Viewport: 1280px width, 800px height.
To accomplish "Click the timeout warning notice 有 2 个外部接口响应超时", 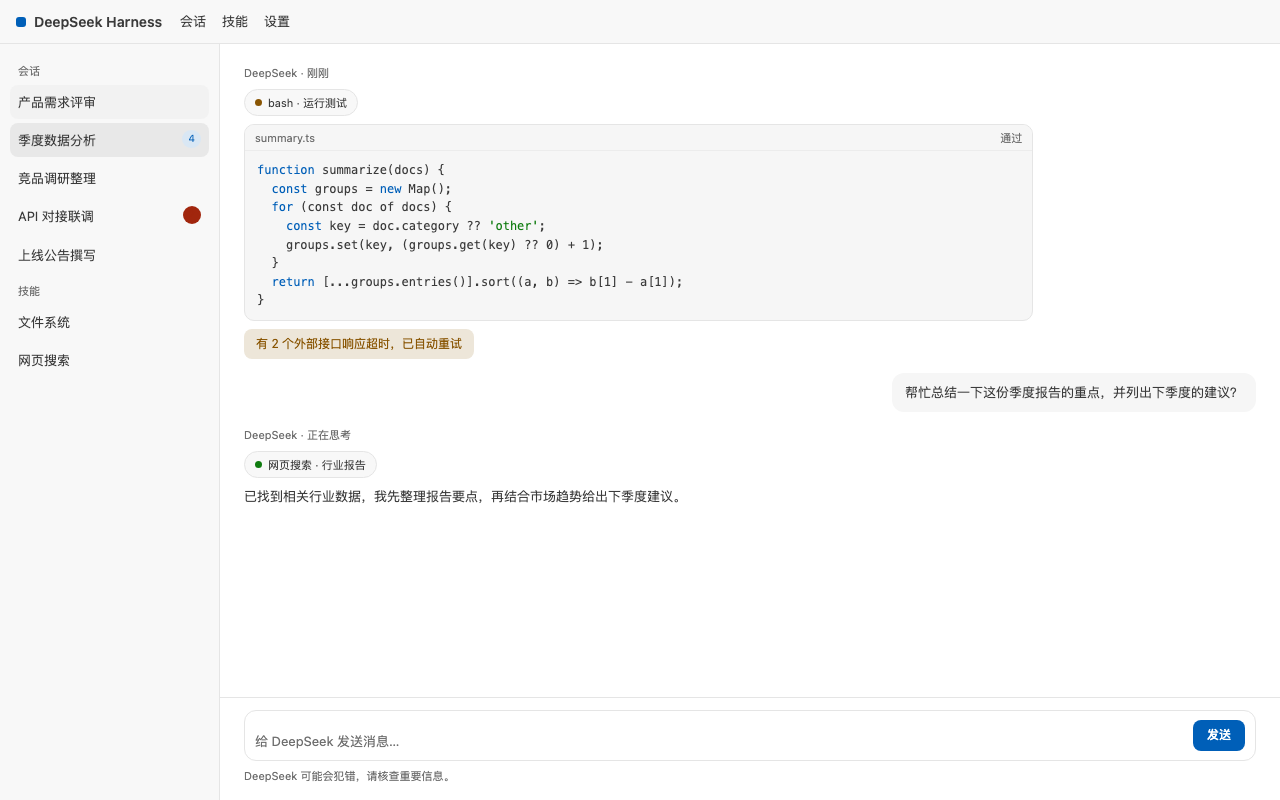I will point(359,344).
